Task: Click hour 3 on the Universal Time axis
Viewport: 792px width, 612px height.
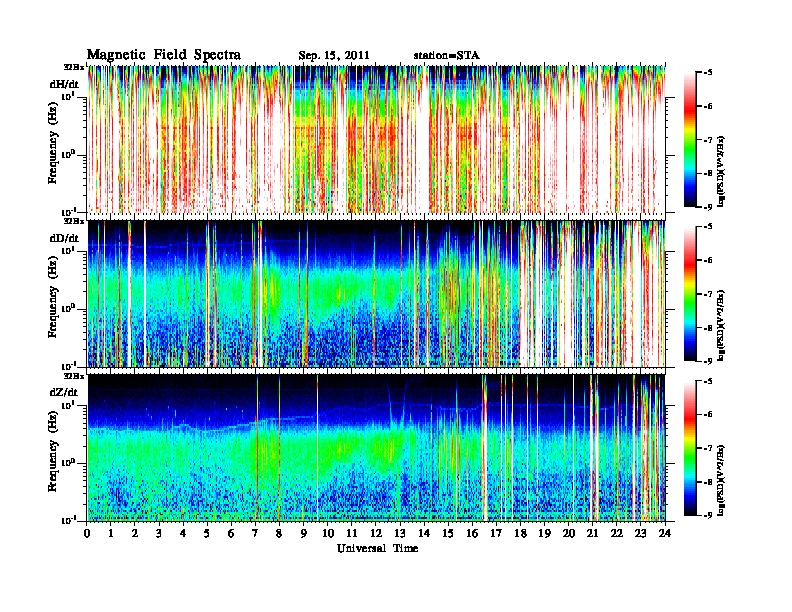Action: point(160,533)
